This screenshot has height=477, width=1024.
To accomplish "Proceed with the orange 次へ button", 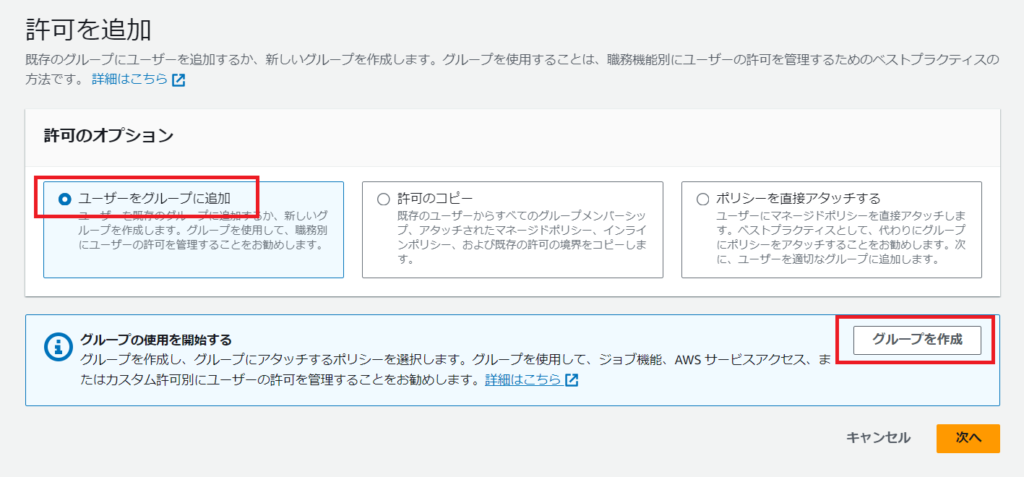I will tap(967, 438).
